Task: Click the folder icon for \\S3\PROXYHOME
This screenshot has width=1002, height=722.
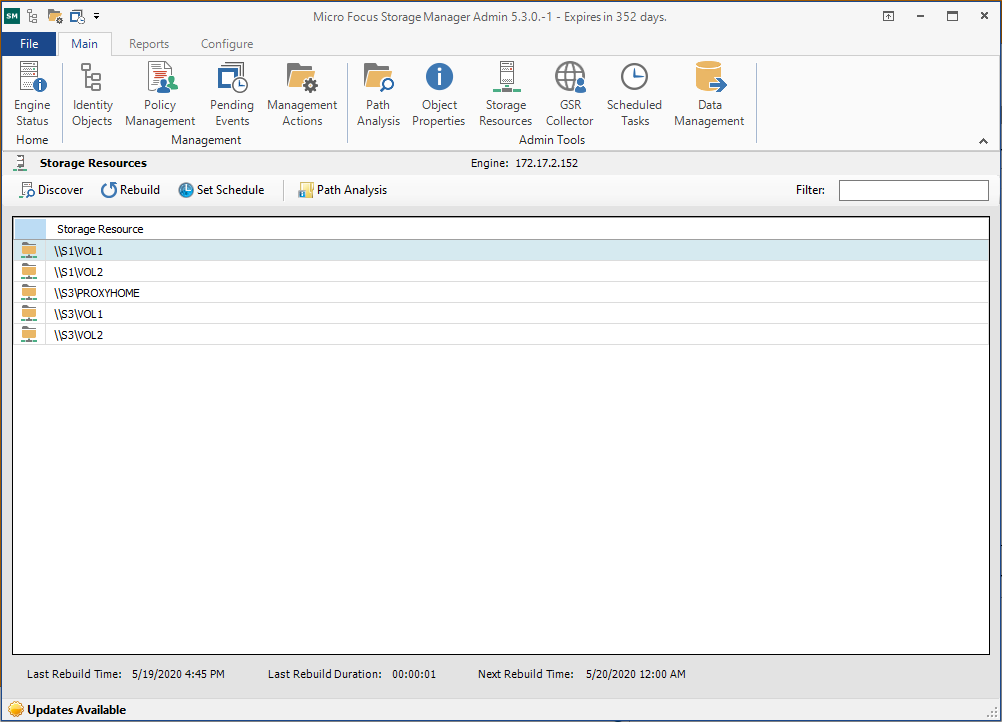Action: (29, 293)
